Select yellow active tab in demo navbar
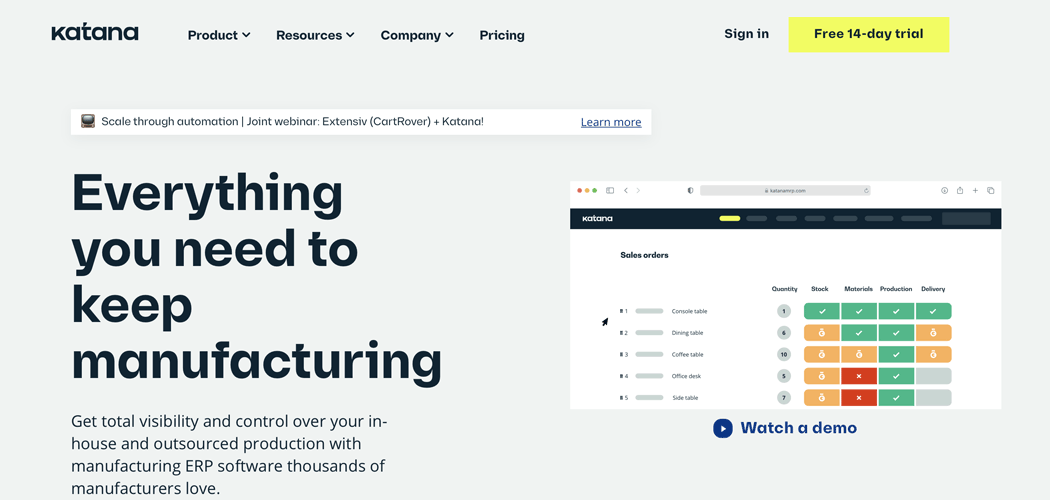The height and width of the screenshot is (500, 1050). tap(729, 218)
